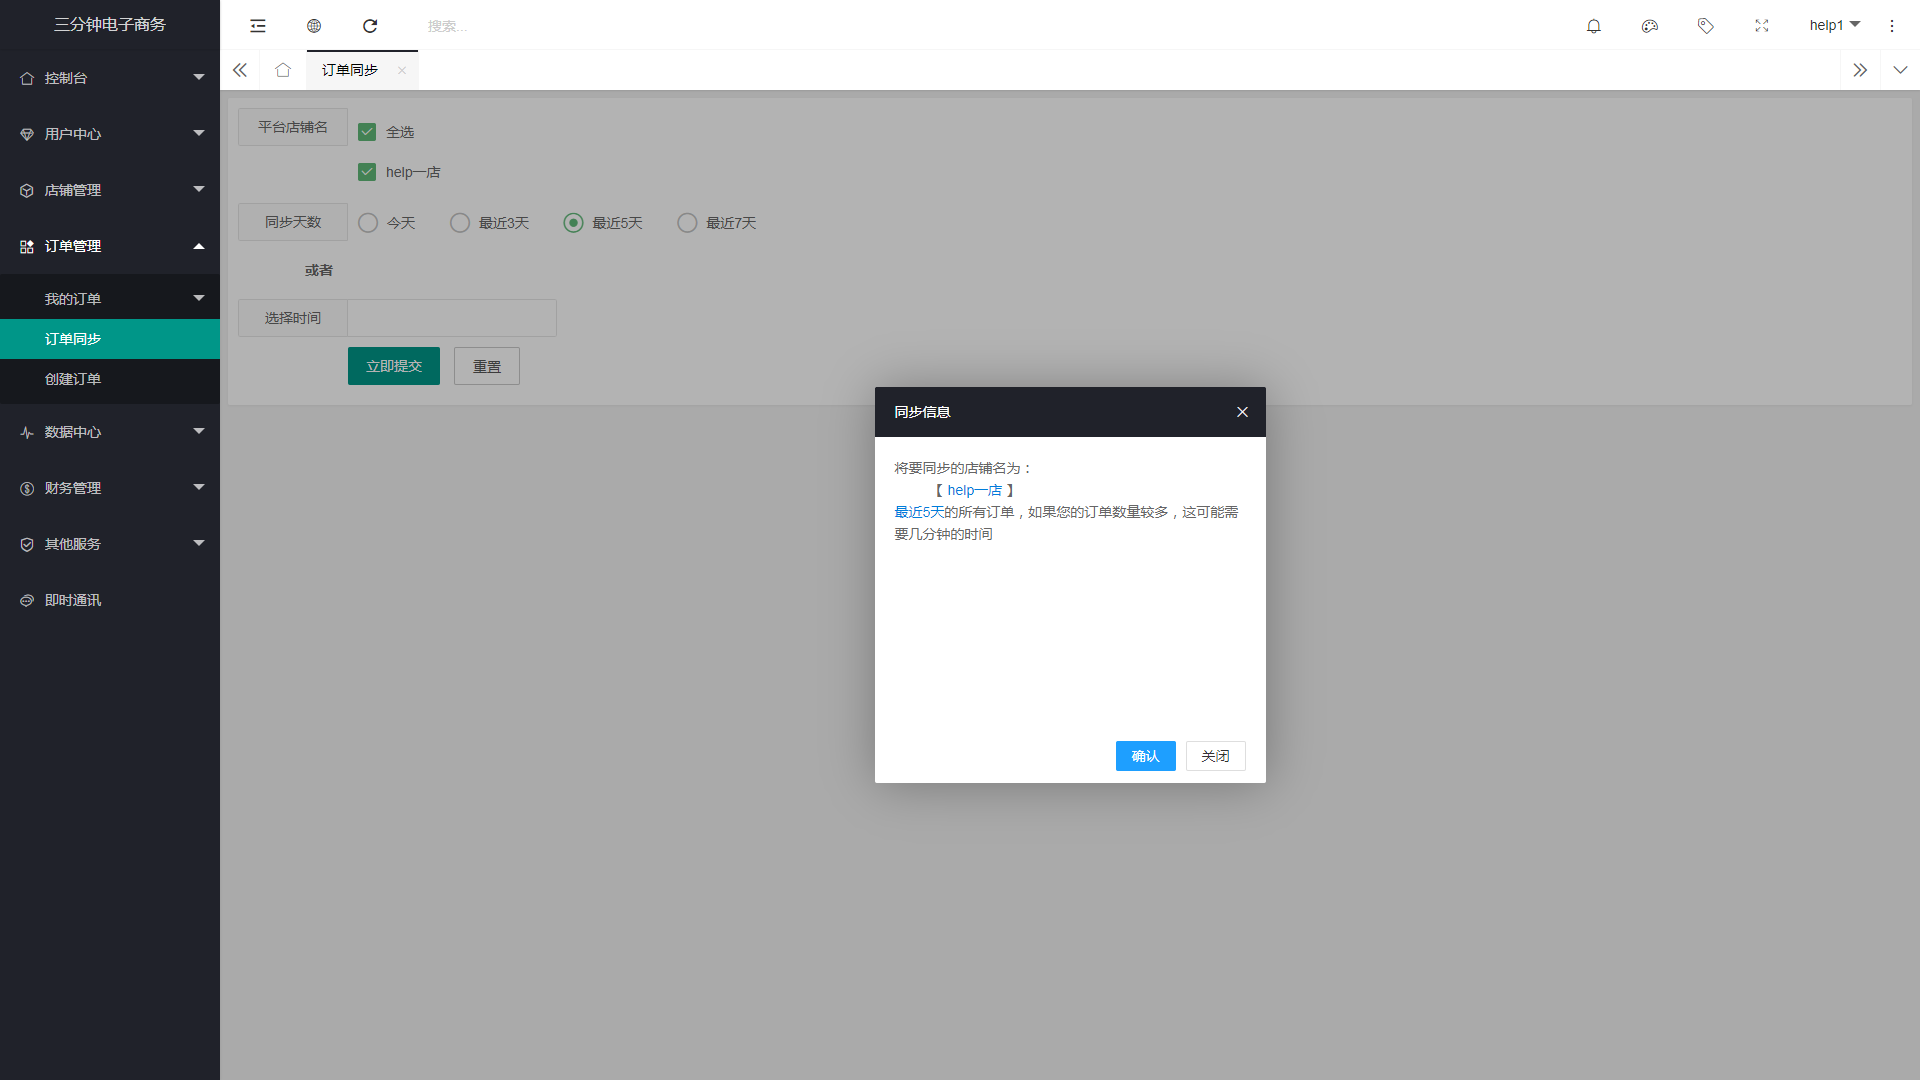Open the help1 user dropdown
This screenshot has height=1080, width=1920.
1834,25
